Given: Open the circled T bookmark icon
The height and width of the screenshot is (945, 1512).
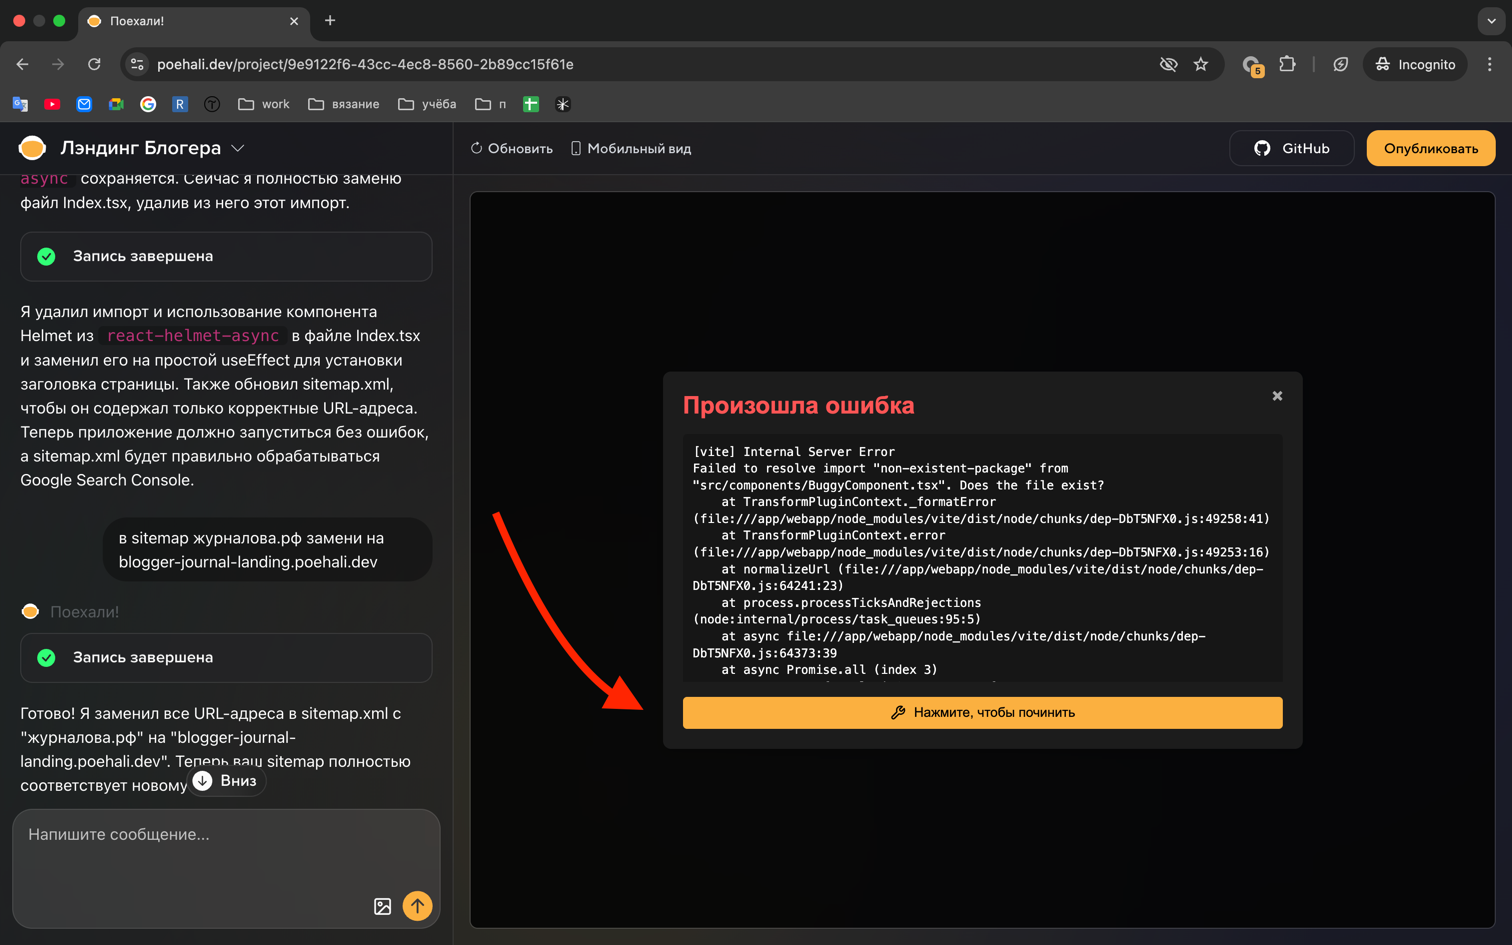Looking at the screenshot, I should [212, 104].
